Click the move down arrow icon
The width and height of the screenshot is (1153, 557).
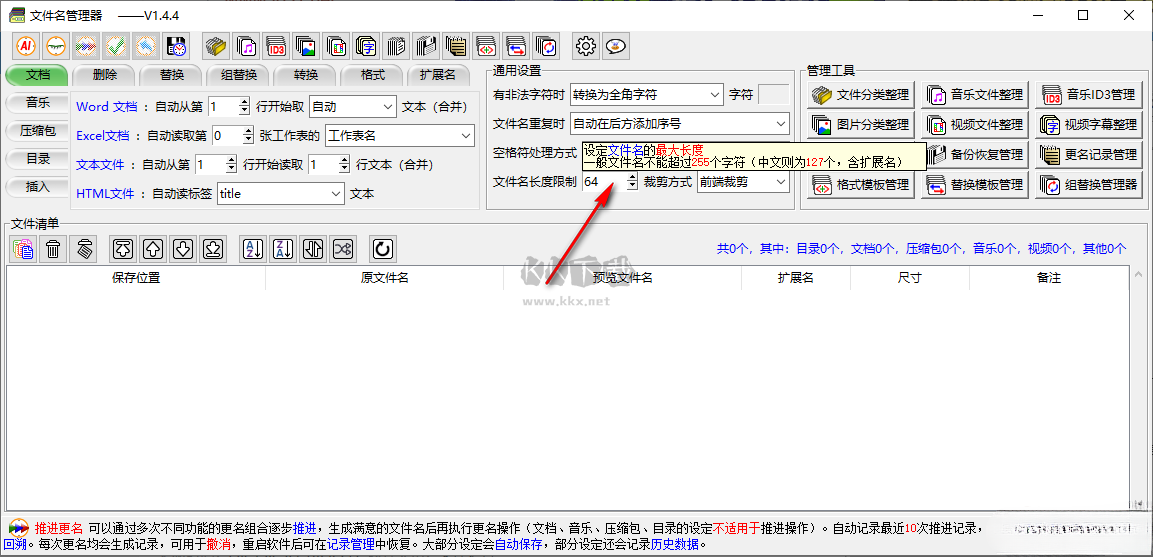[183, 249]
